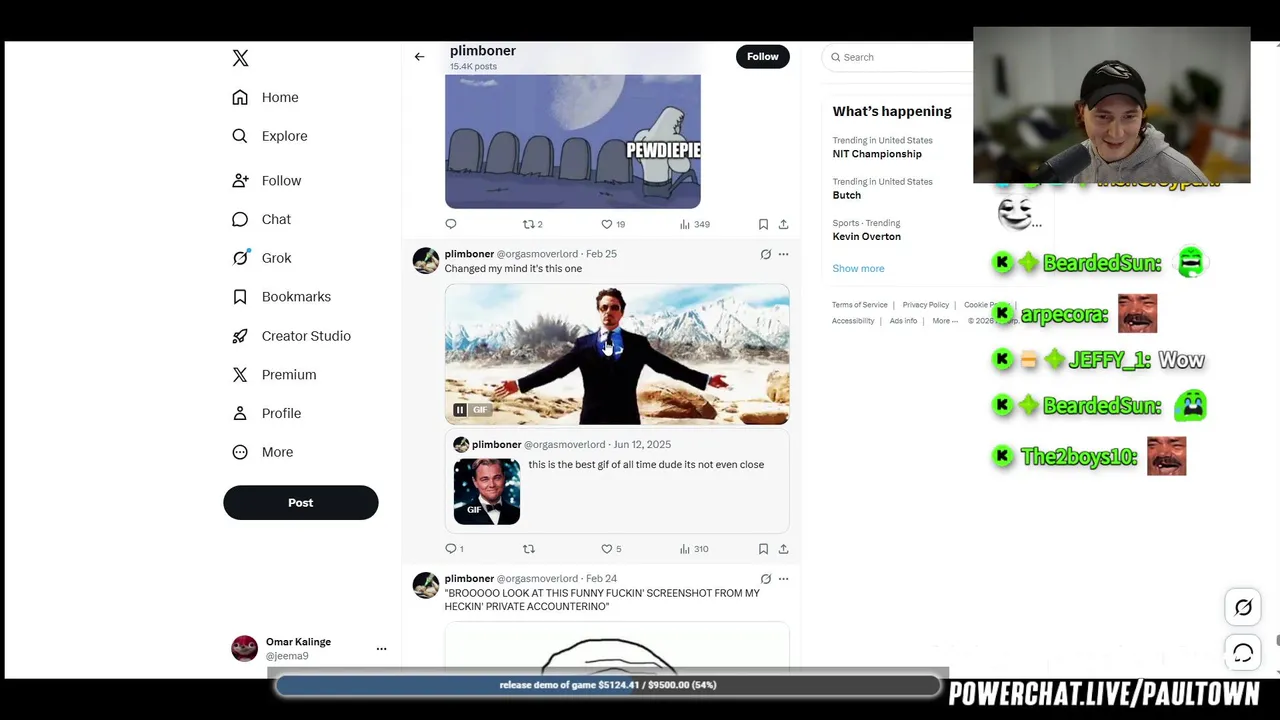Open the Butch trending topic
Viewport: 1280px width, 720px height.
(x=846, y=195)
